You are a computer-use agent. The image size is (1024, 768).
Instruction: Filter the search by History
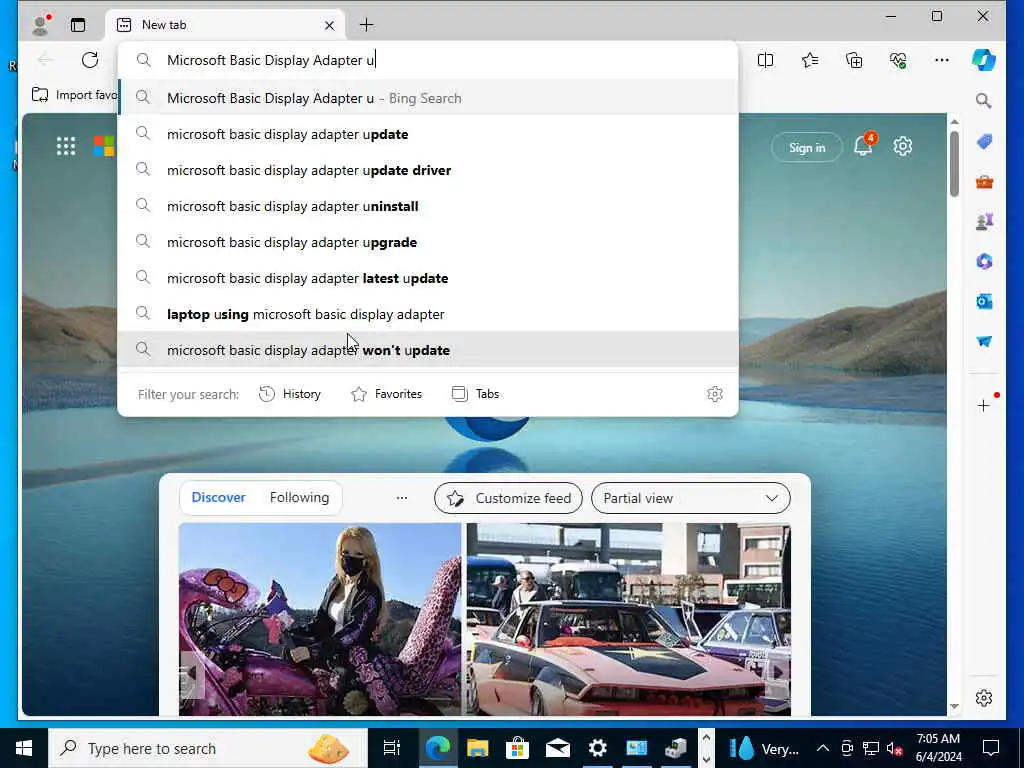click(x=290, y=394)
